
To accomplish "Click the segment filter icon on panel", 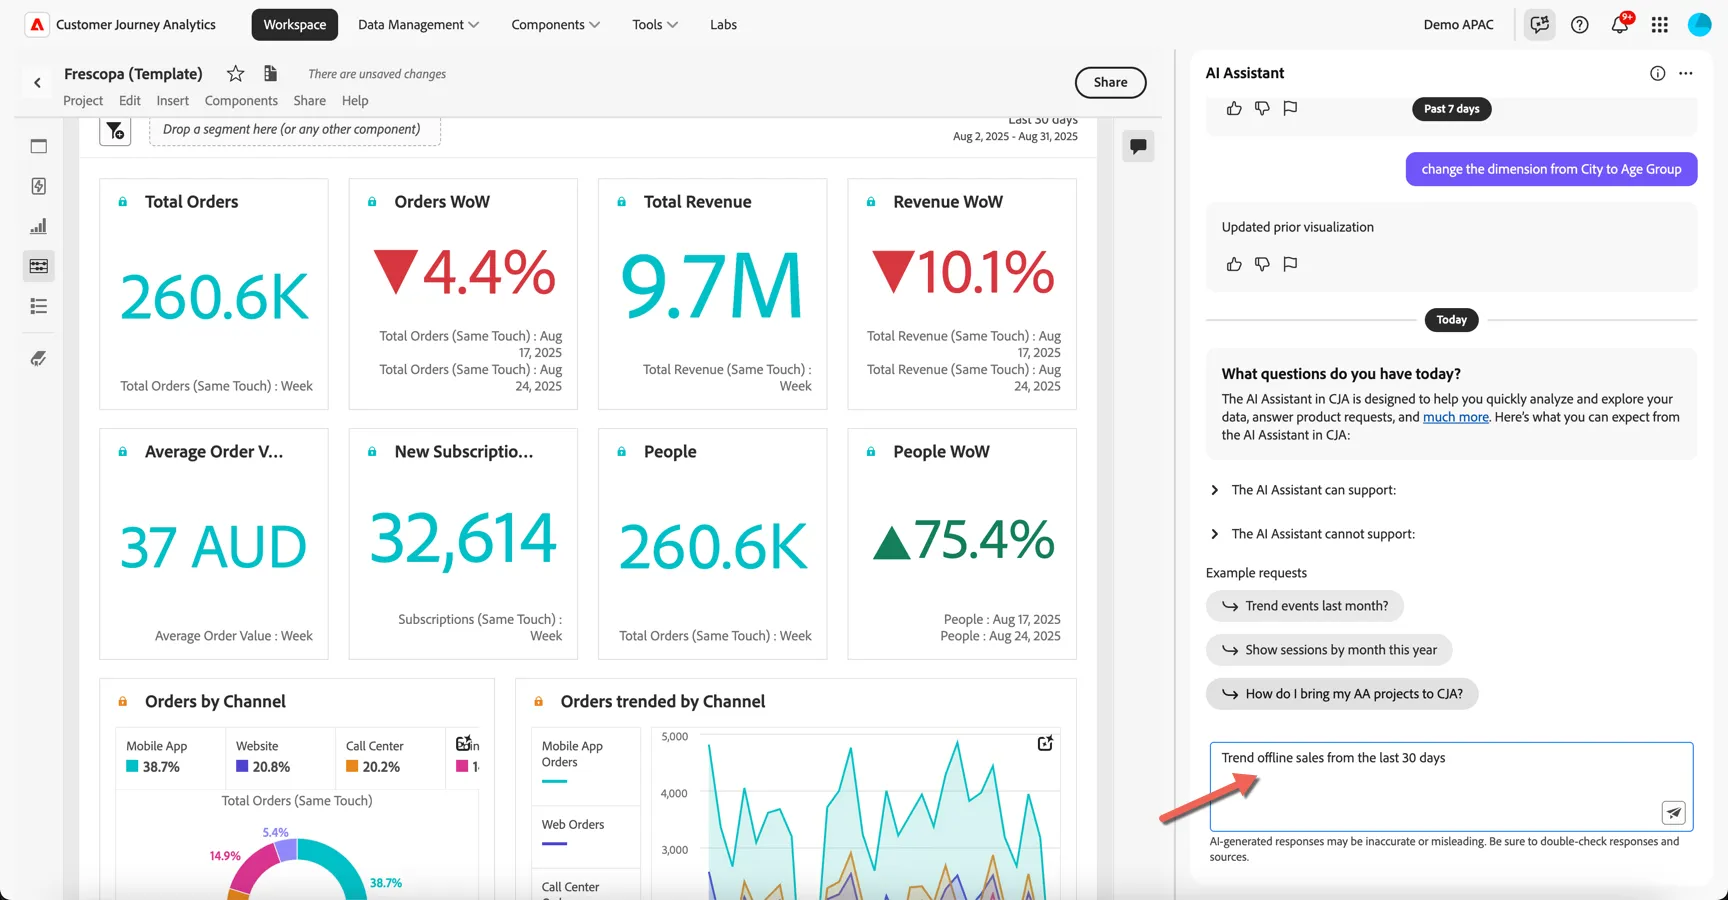I will (x=115, y=130).
